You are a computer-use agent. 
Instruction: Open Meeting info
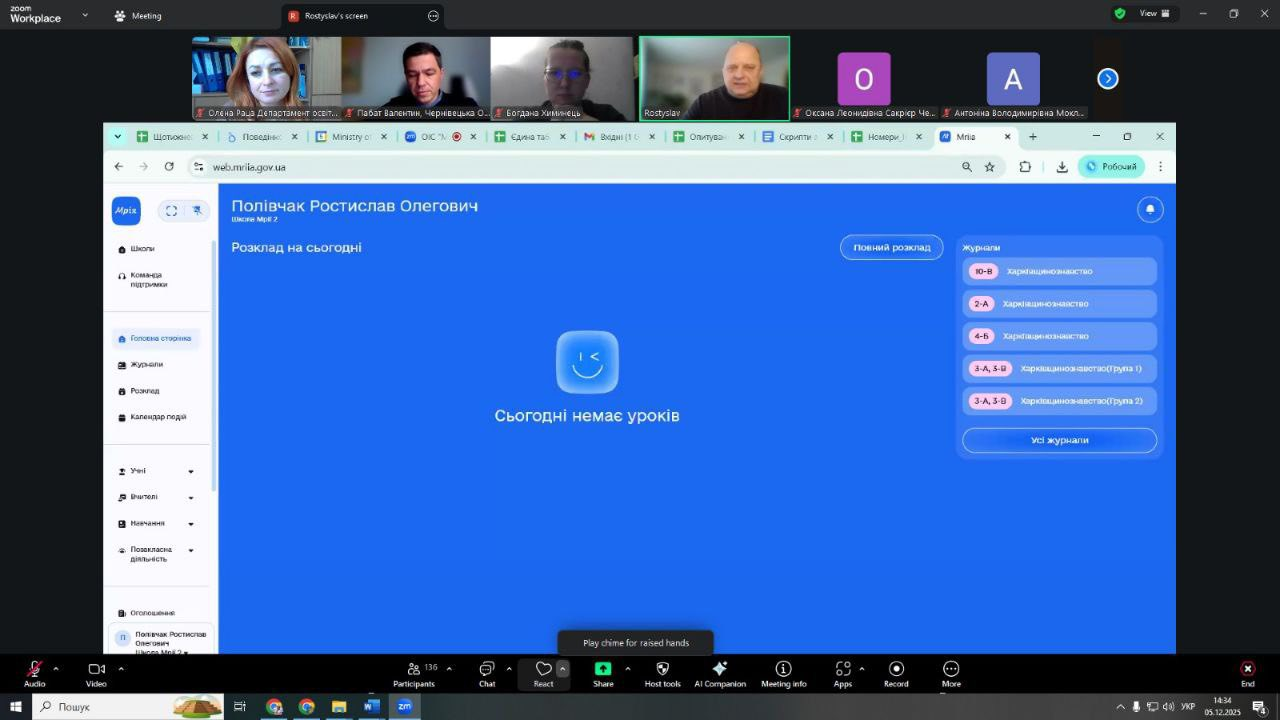click(x=783, y=674)
